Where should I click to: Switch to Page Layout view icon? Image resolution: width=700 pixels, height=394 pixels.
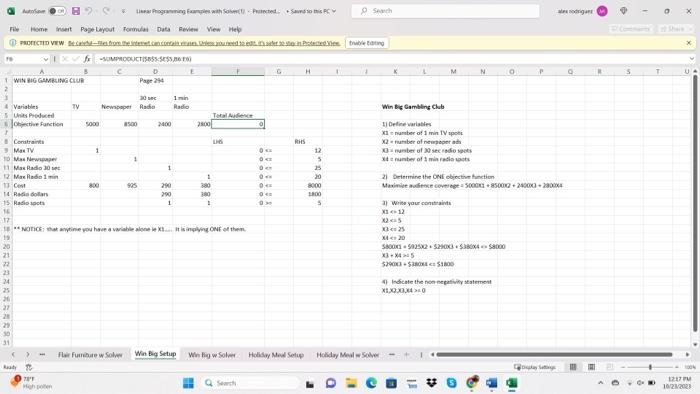(x=592, y=367)
